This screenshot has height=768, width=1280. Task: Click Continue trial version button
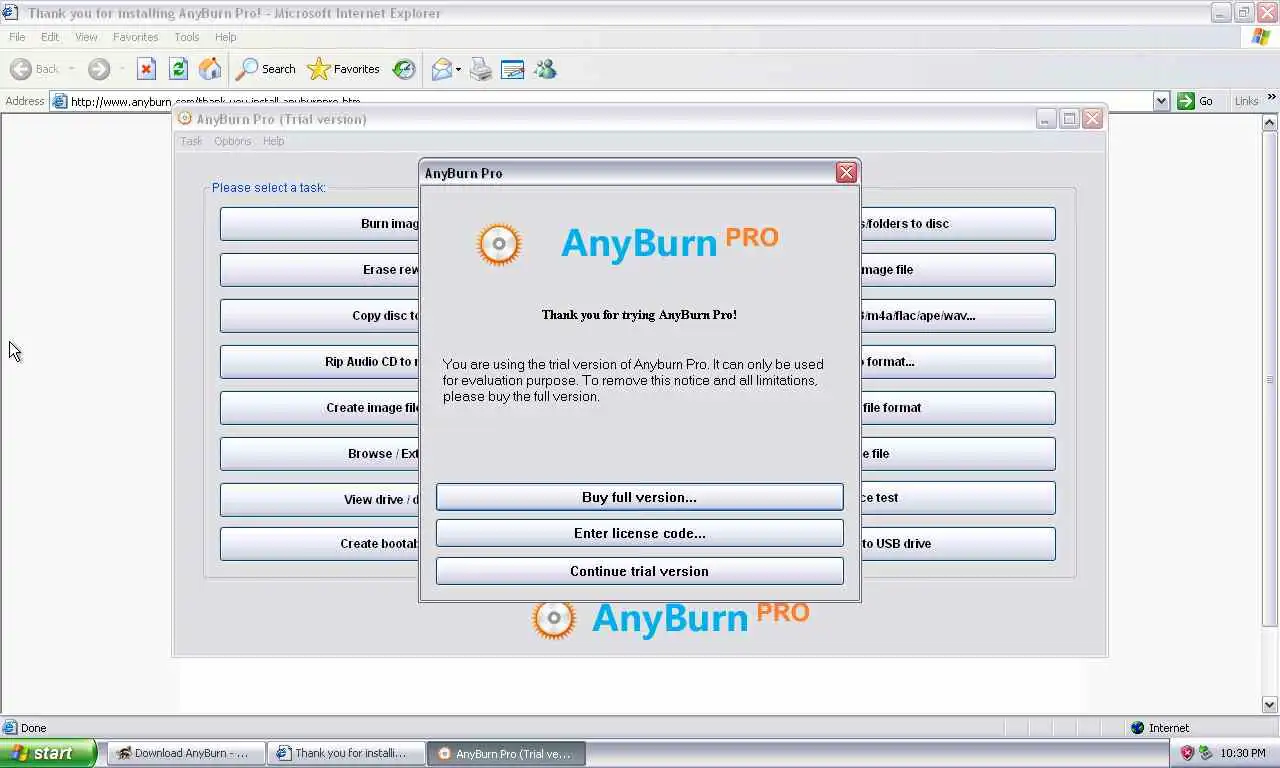[640, 571]
